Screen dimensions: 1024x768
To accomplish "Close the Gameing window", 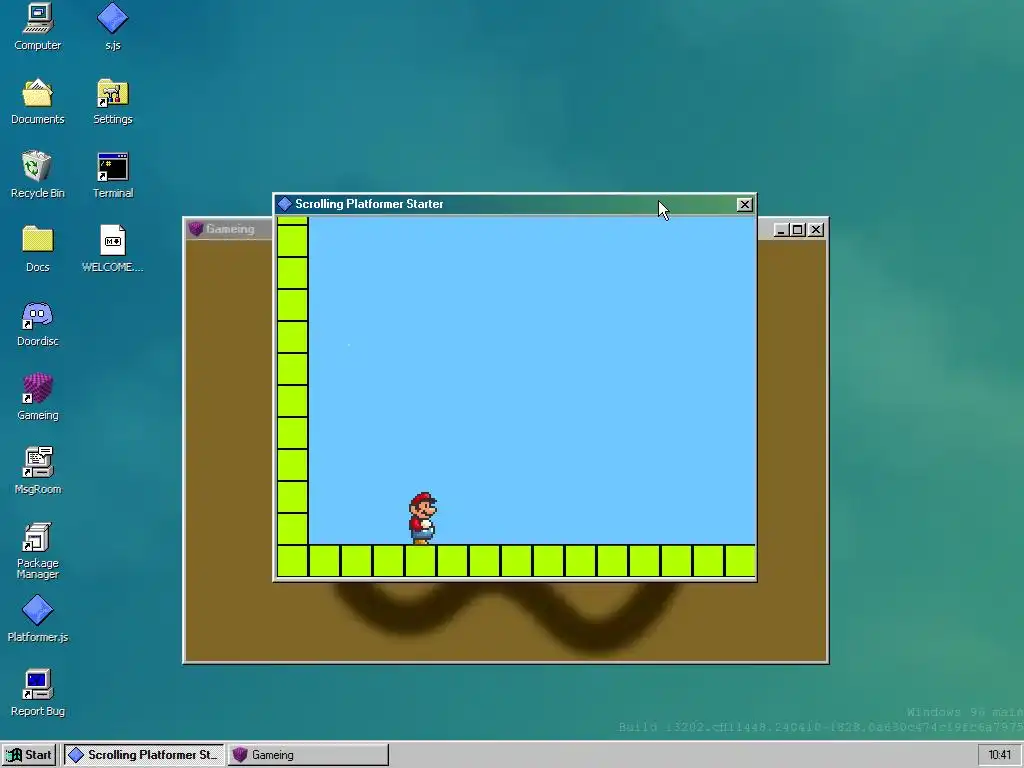I will tap(816, 230).
